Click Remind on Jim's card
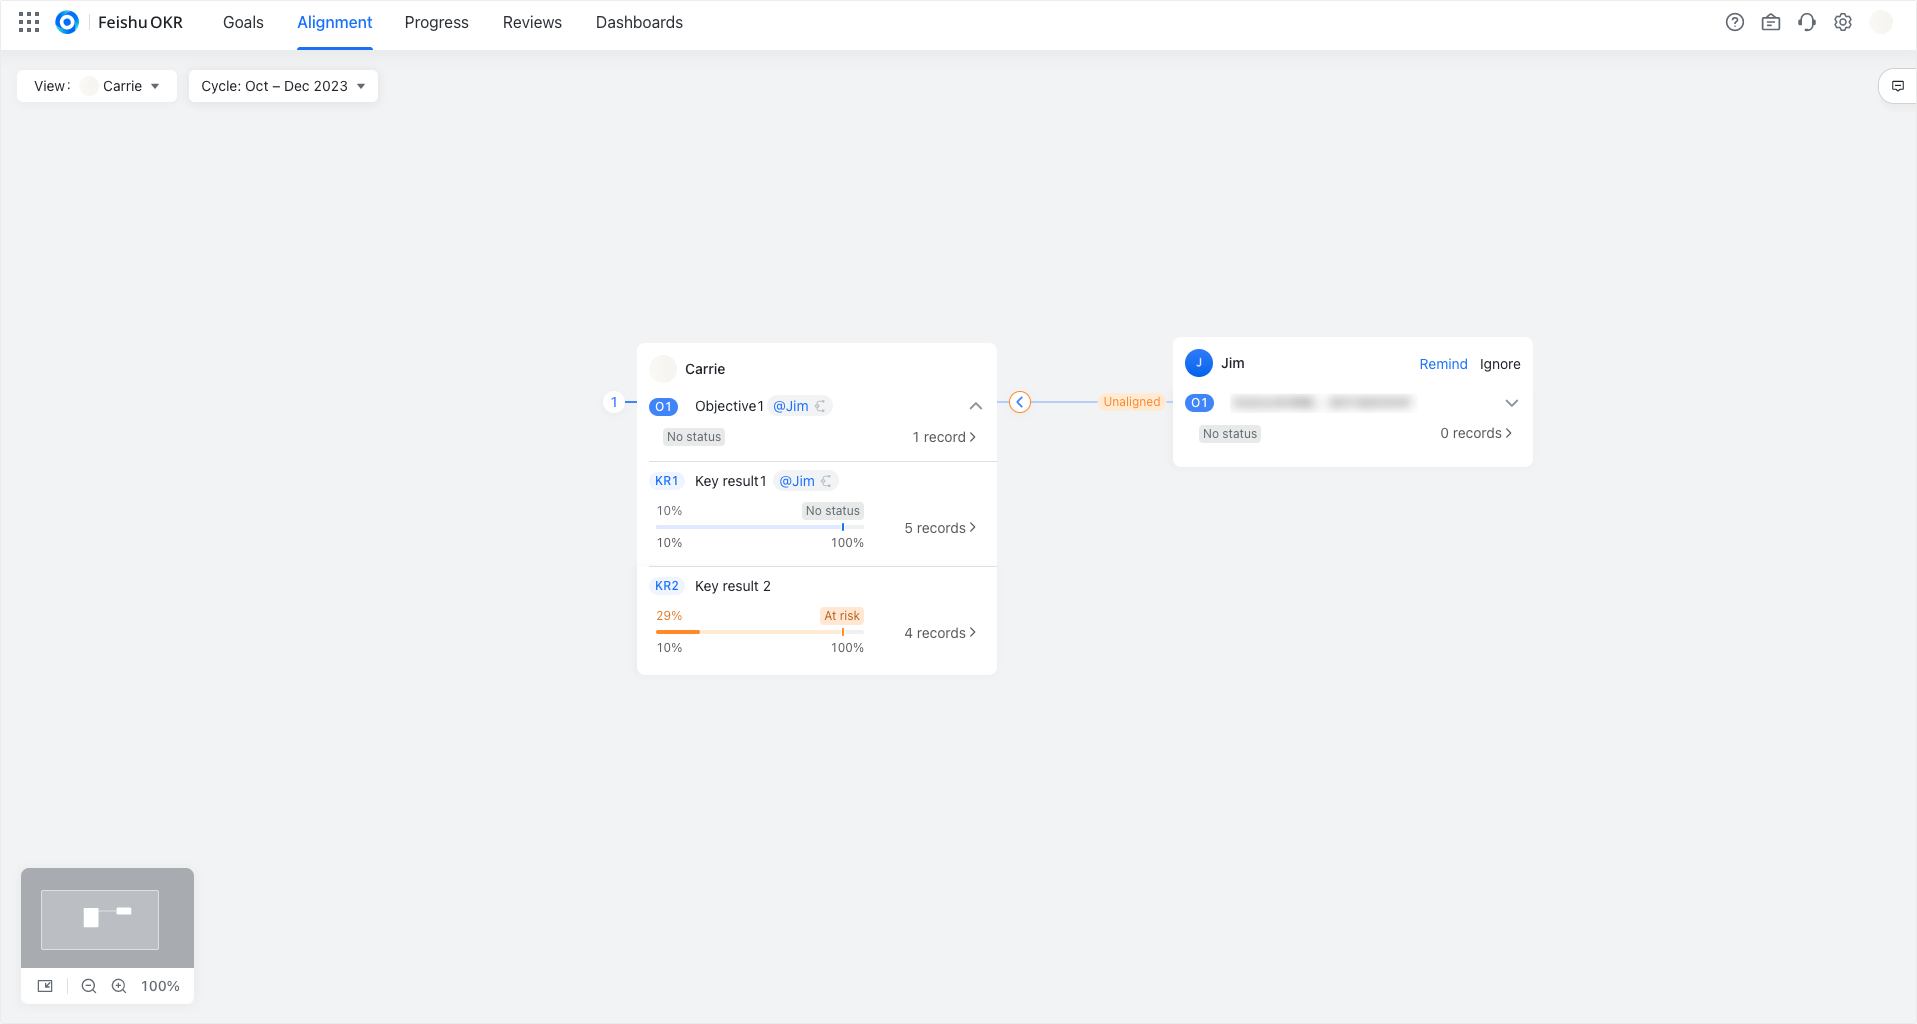1917x1024 pixels. pyautogui.click(x=1443, y=364)
